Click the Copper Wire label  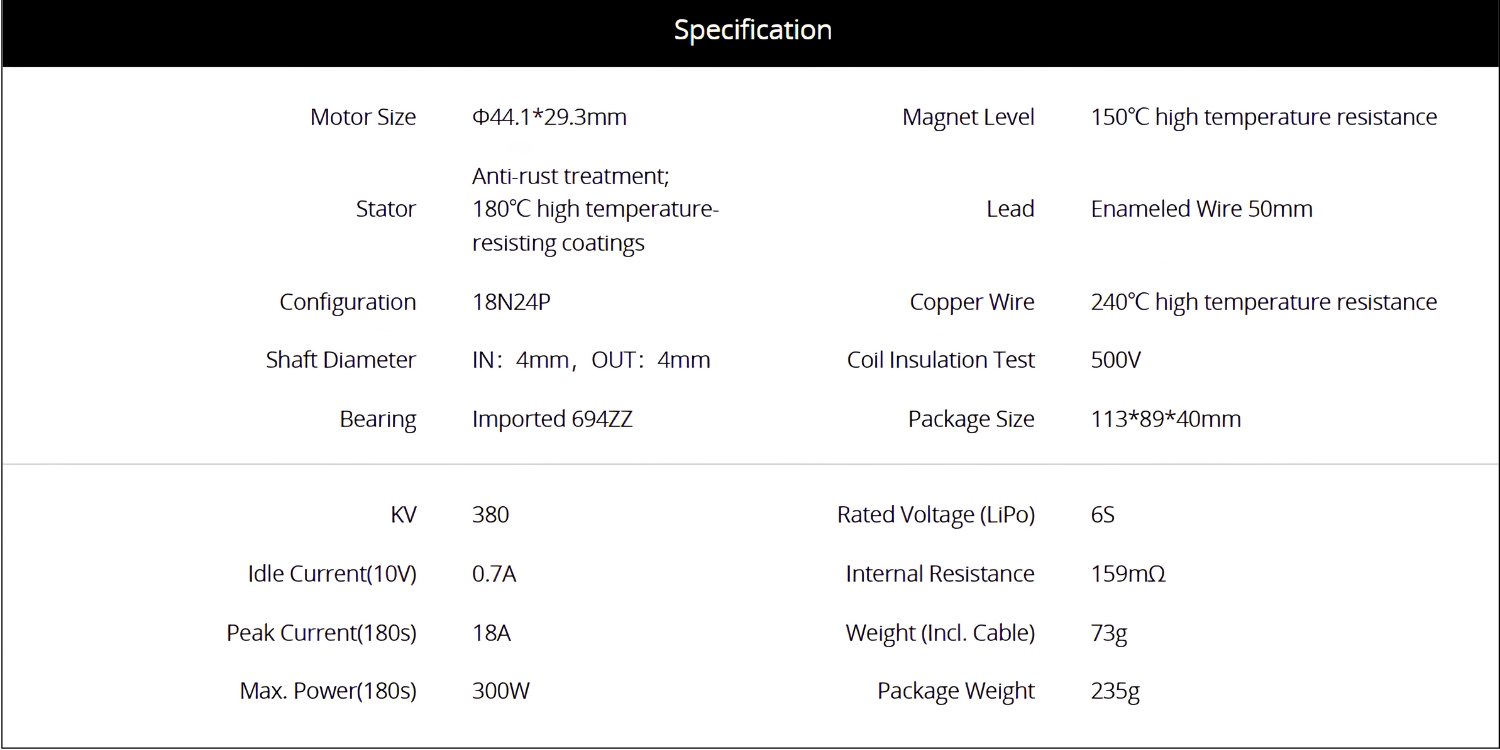click(972, 302)
